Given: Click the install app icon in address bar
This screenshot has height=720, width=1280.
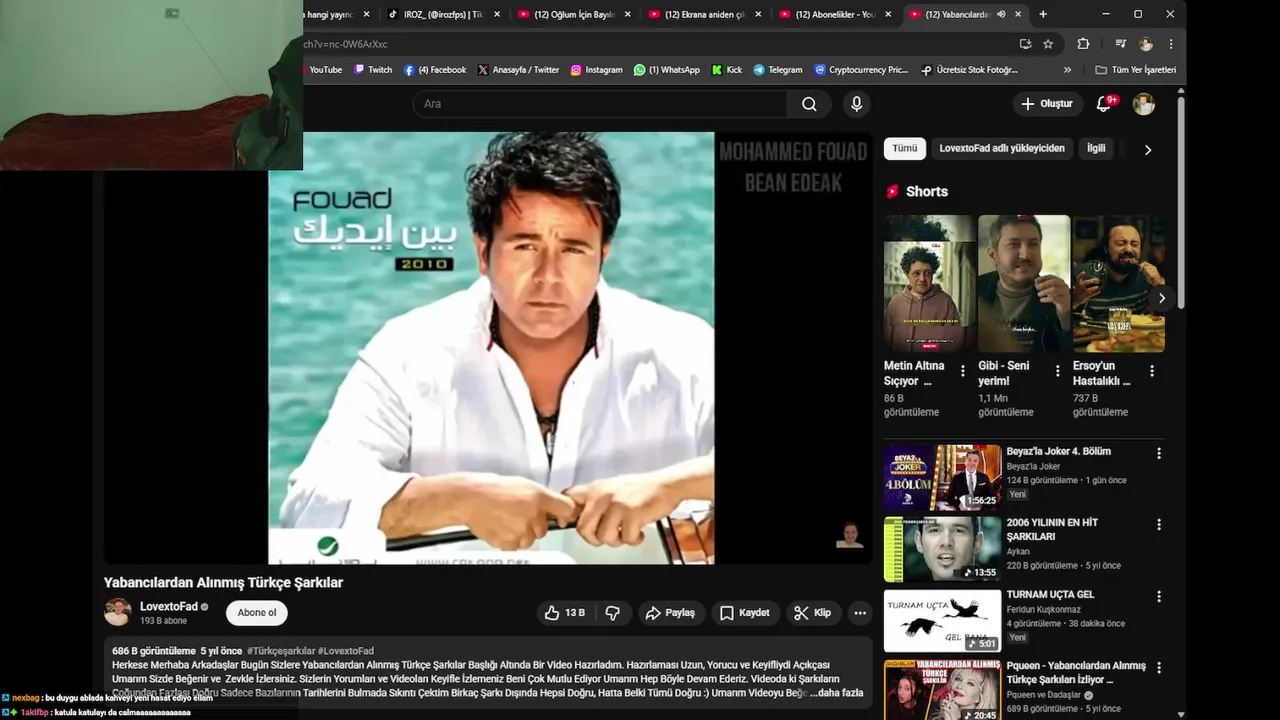Looking at the screenshot, I should [1025, 44].
